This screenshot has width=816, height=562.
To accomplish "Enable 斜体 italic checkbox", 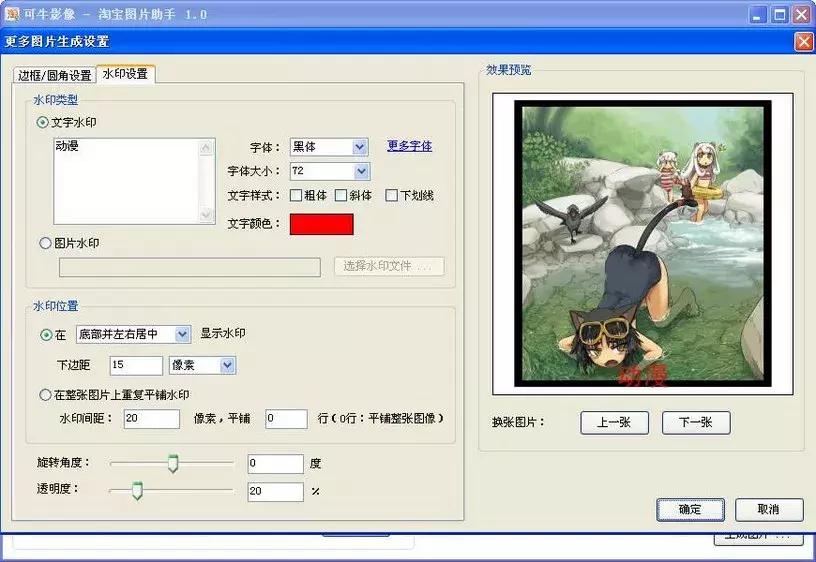I will pyautogui.click(x=341, y=195).
